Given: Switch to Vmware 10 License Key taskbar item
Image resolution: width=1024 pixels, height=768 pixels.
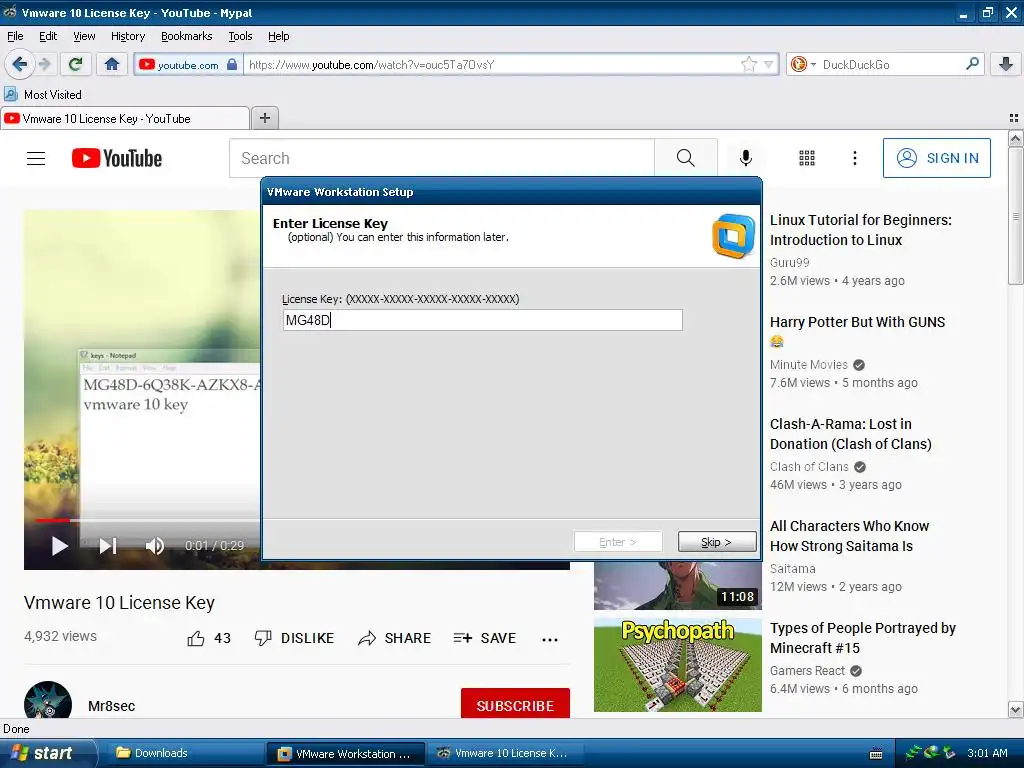Looking at the screenshot, I should (x=504, y=753).
